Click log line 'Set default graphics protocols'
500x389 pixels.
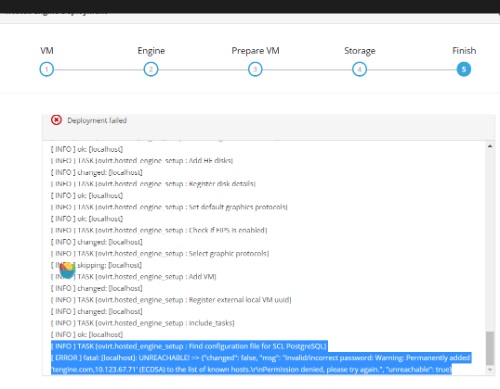tap(169, 207)
